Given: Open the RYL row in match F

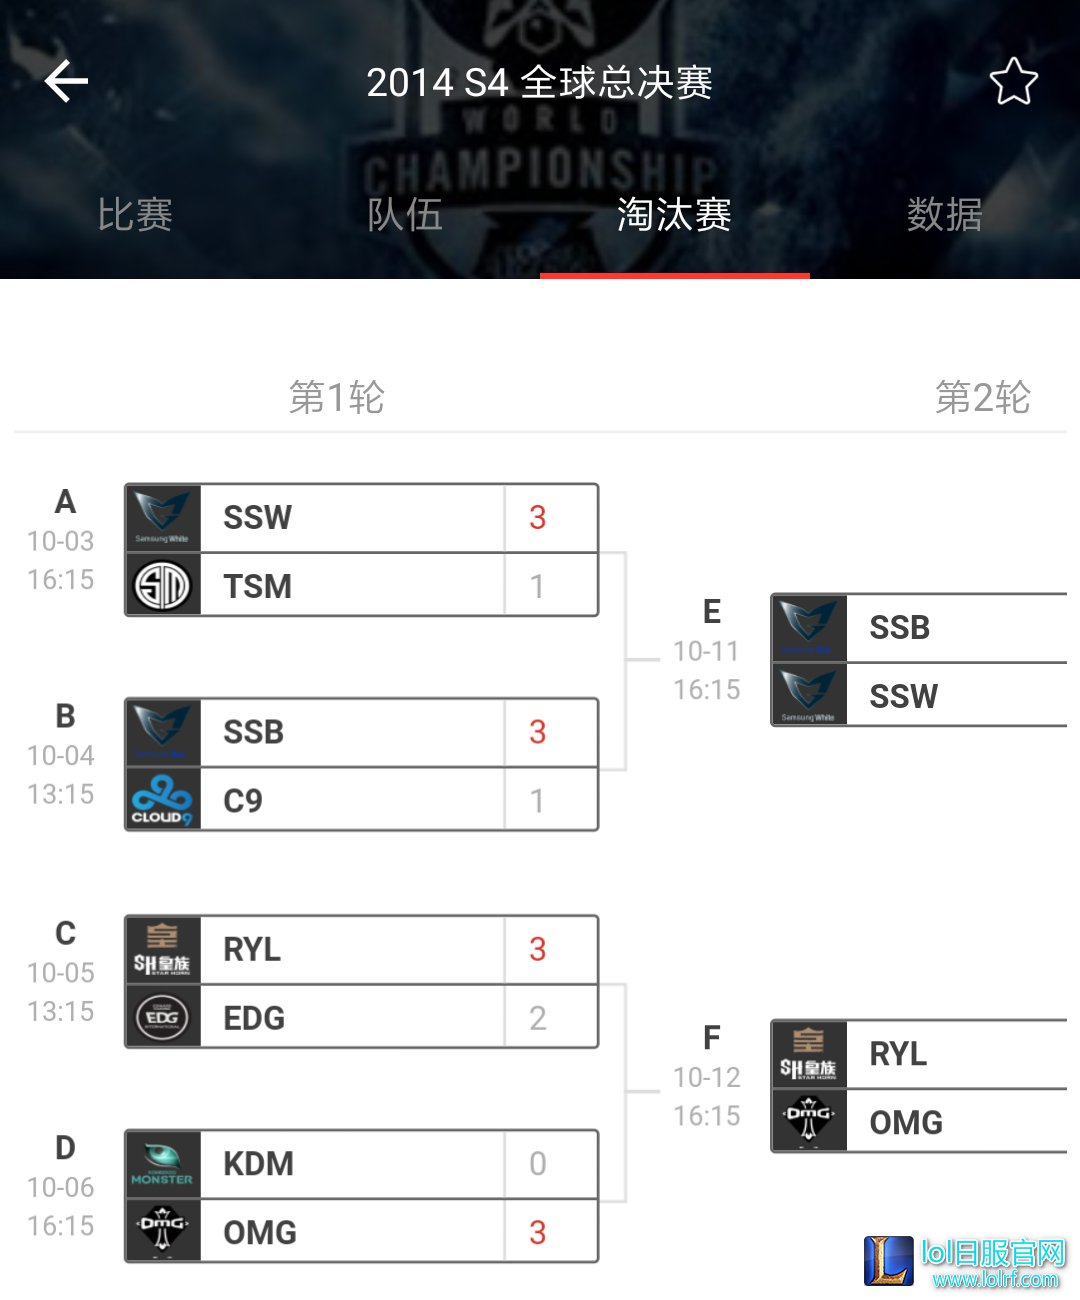Looking at the screenshot, I should pyautogui.click(x=920, y=1054).
